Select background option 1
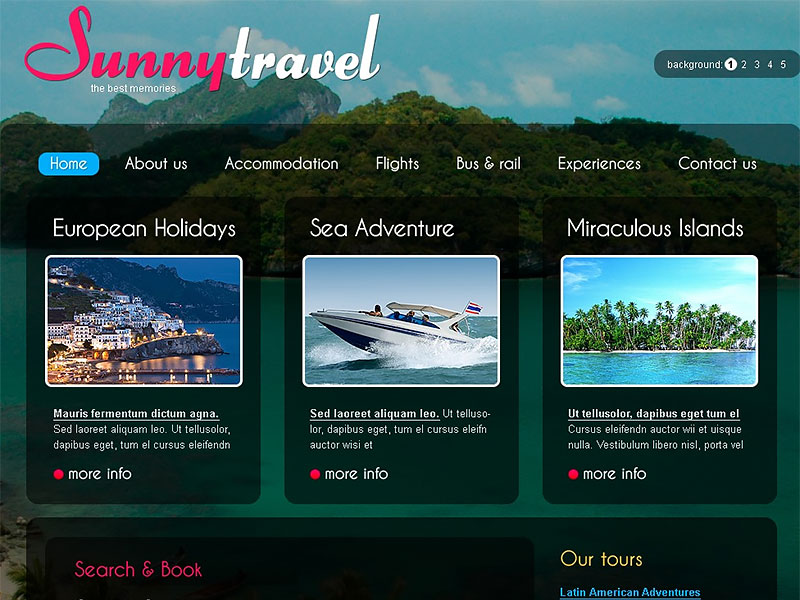The image size is (800, 600). 731,64
